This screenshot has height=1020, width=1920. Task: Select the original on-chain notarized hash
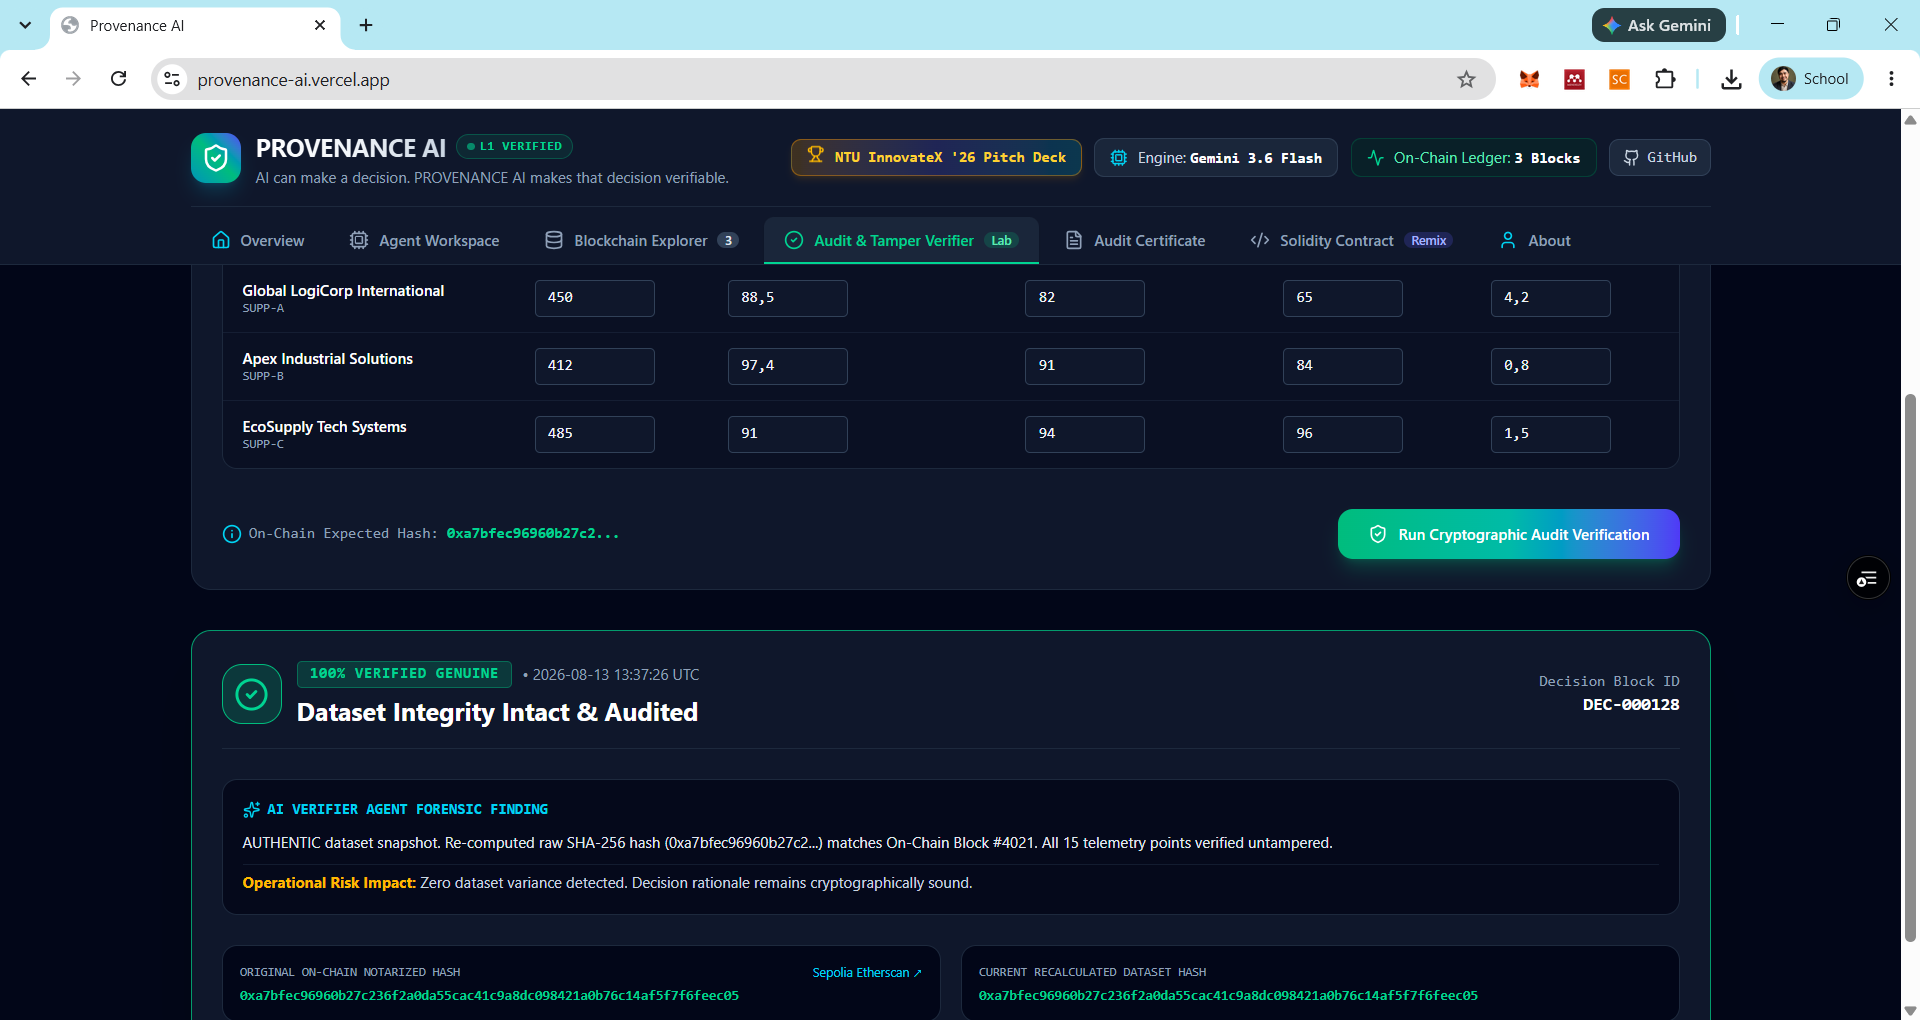coord(489,996)
